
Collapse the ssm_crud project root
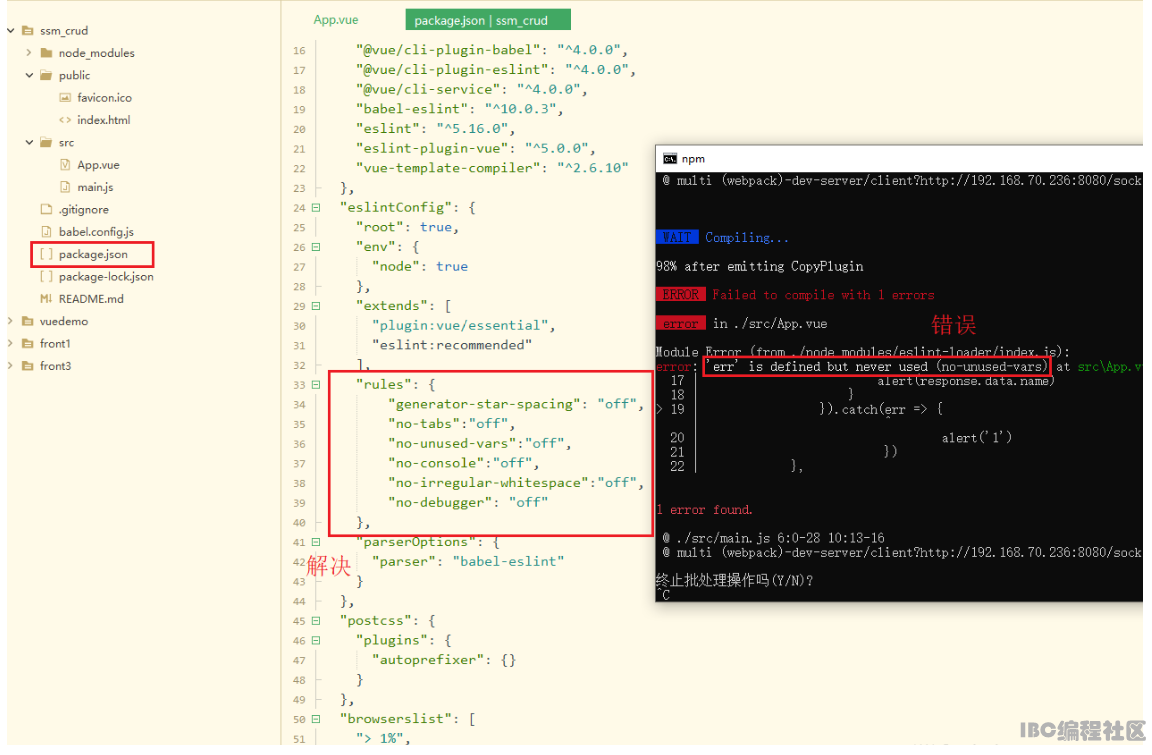tap(10, 31)
